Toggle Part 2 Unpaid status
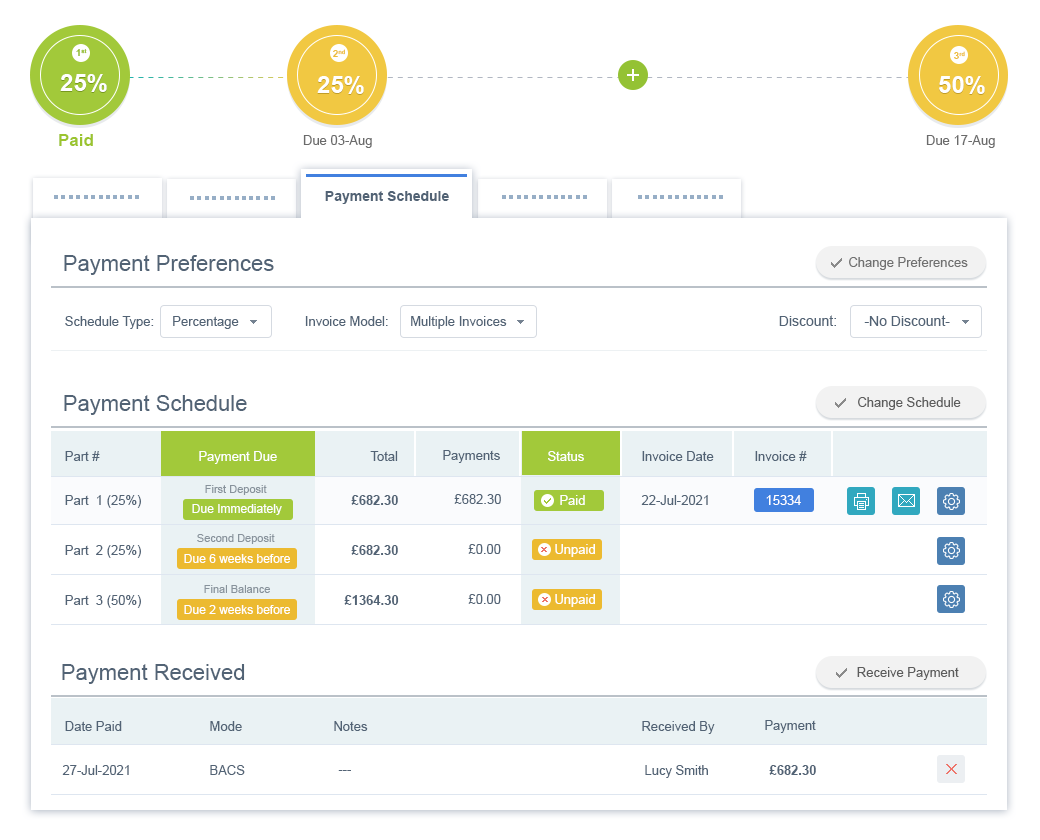This screenshot has height=840, width=1040. 567,549
